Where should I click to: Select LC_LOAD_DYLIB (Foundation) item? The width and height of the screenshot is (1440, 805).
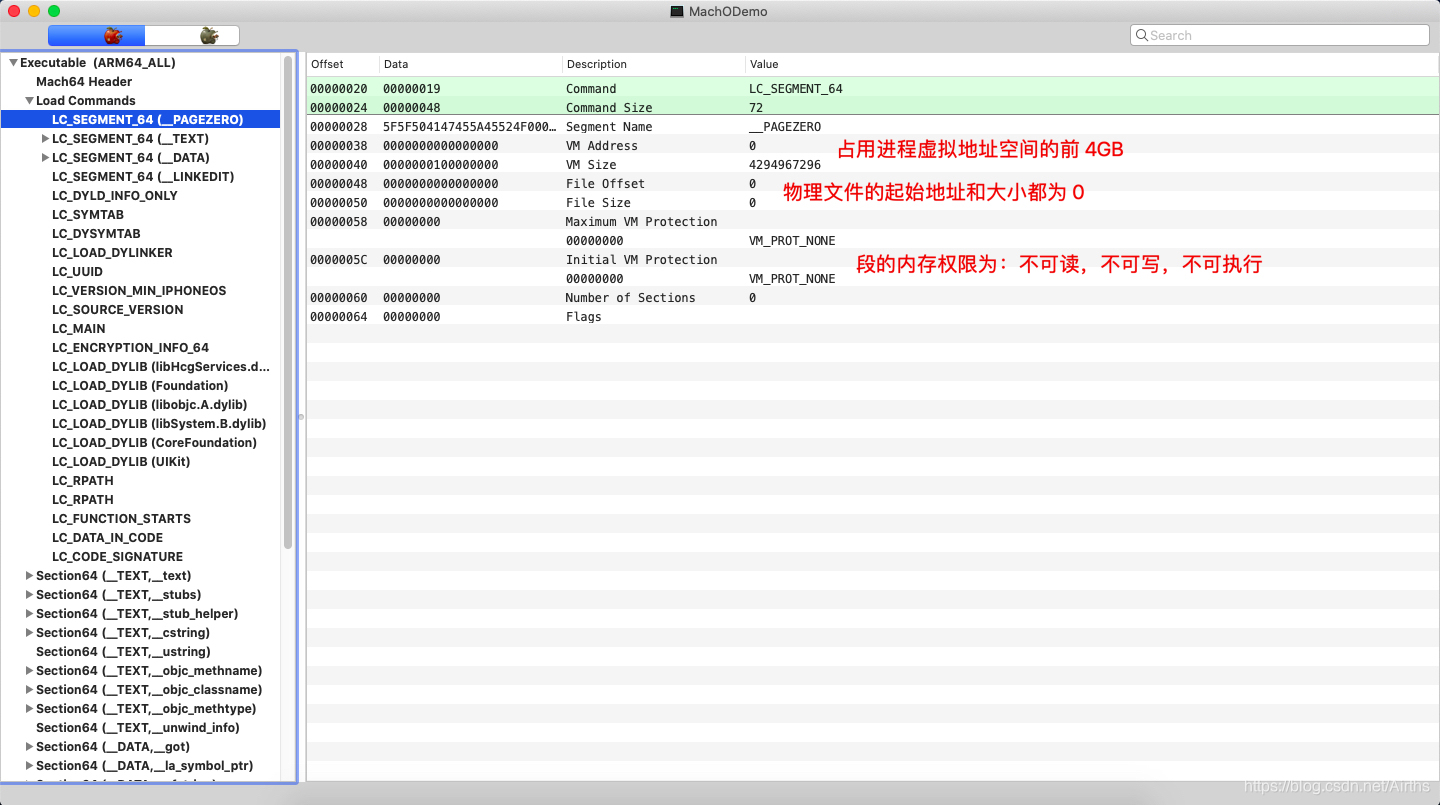point(140,385)
